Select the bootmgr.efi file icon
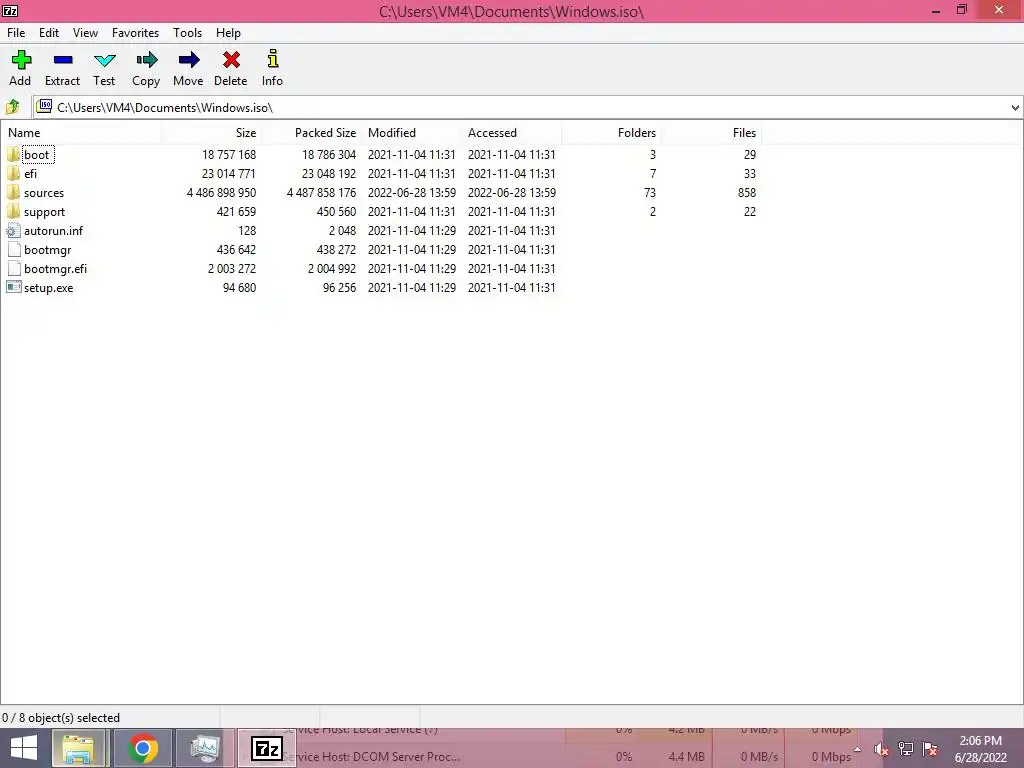This screenshot has height=768, width=1024. [x=14, y=268]
